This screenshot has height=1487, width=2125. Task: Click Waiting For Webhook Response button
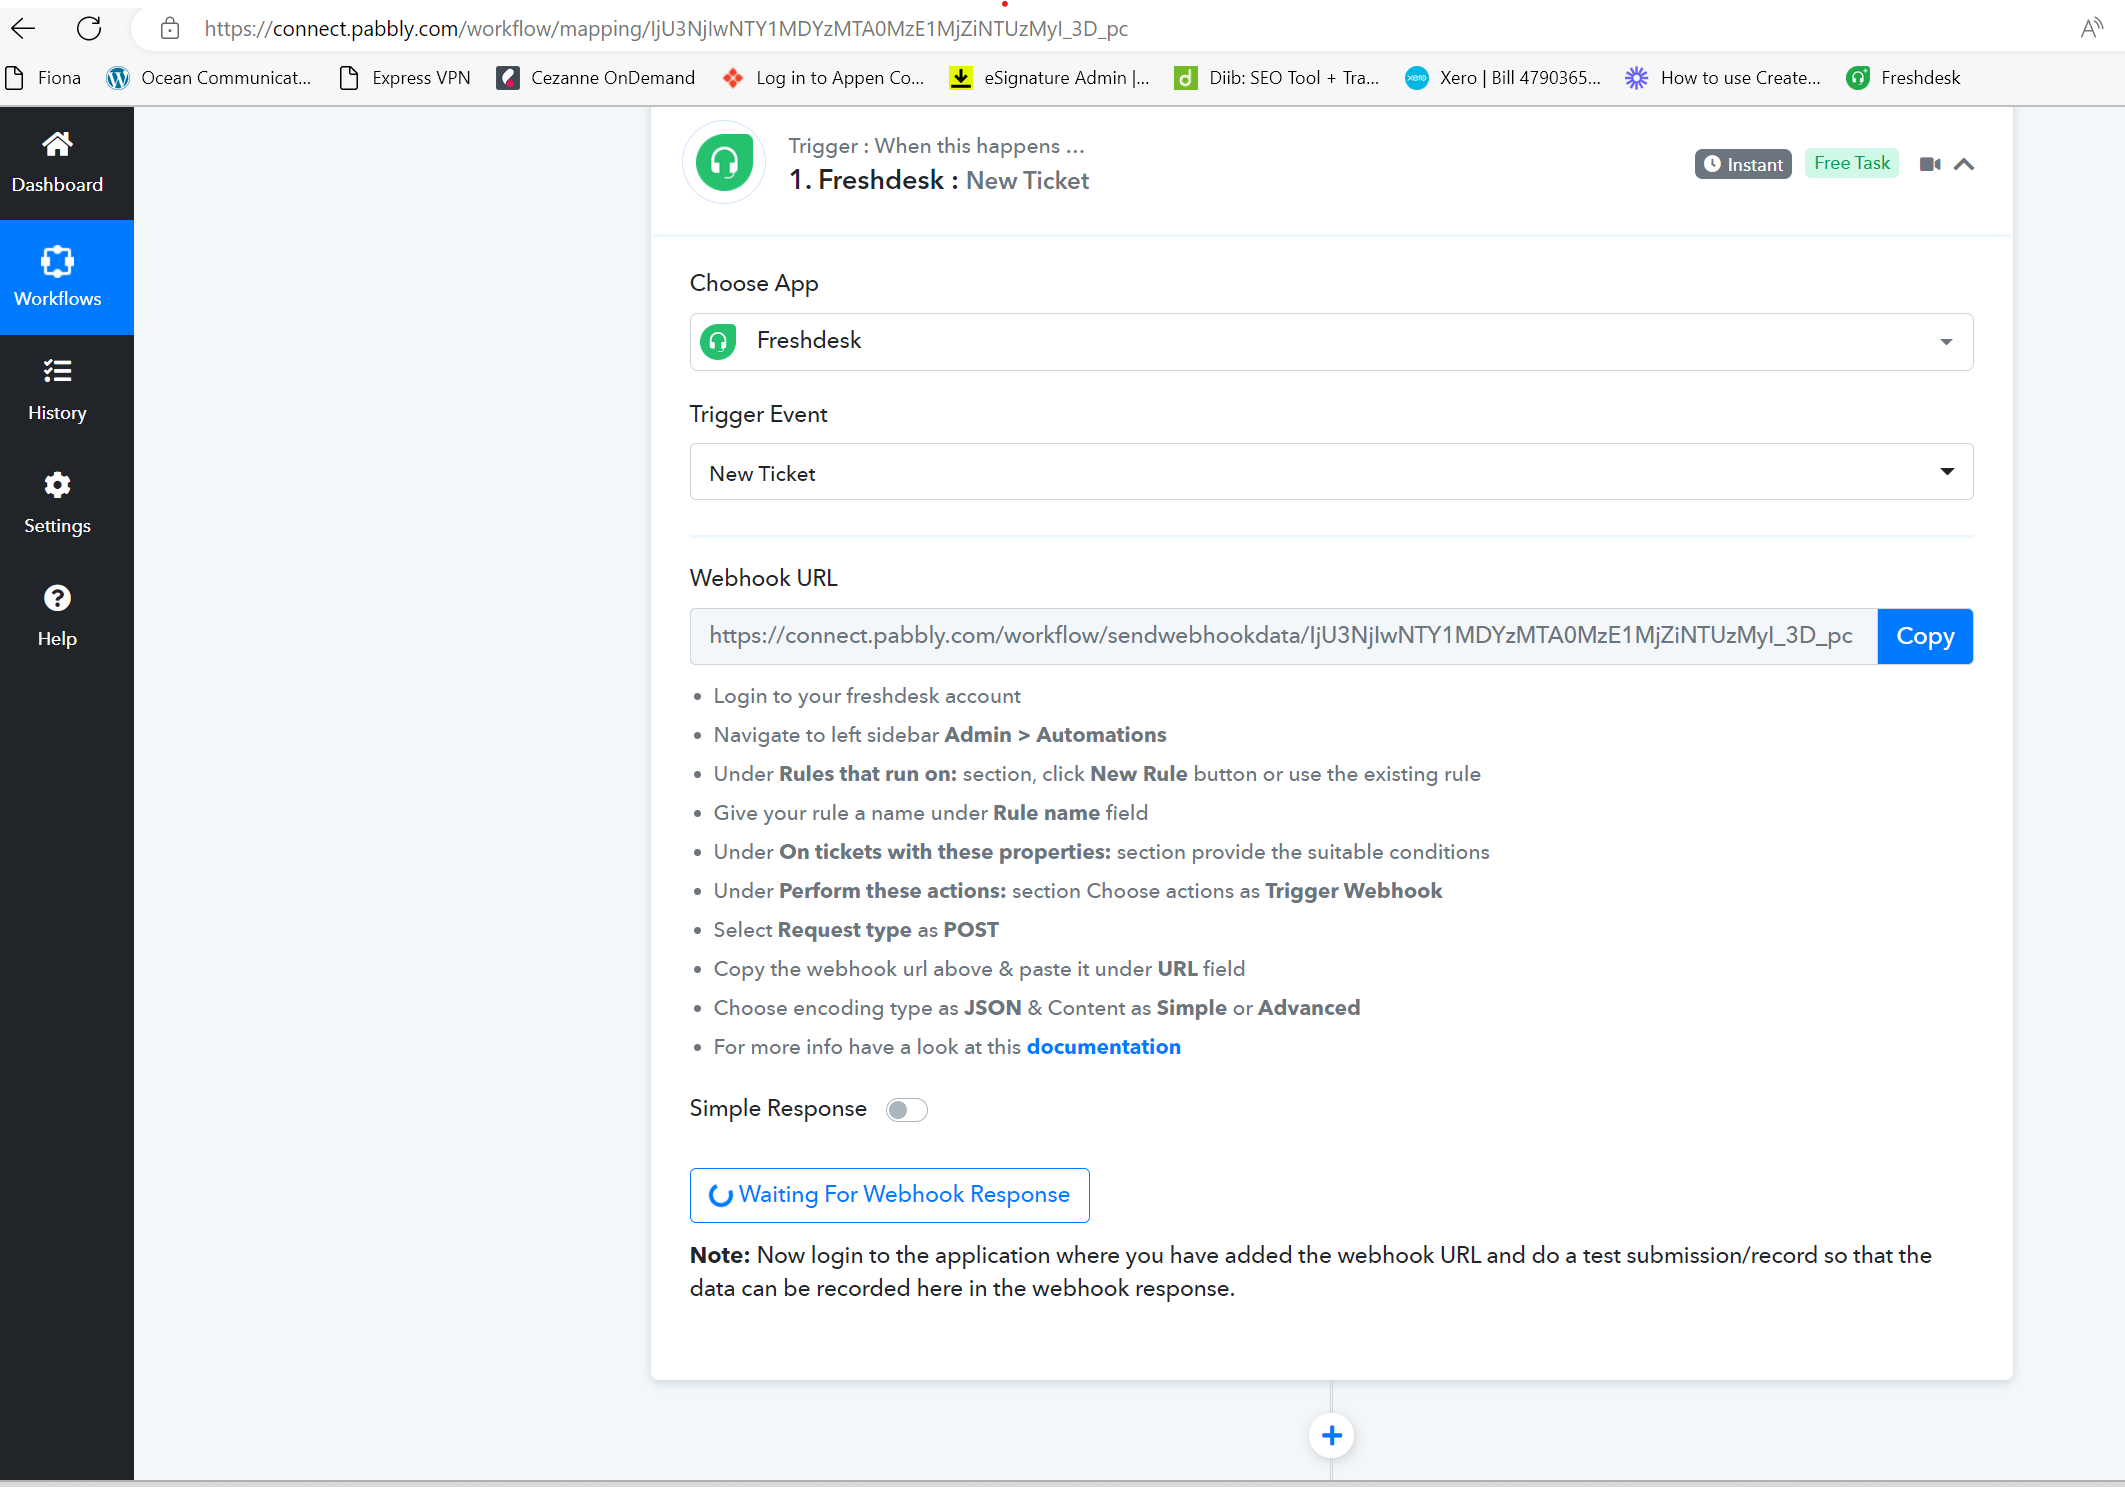click(x=889, y=1195)
